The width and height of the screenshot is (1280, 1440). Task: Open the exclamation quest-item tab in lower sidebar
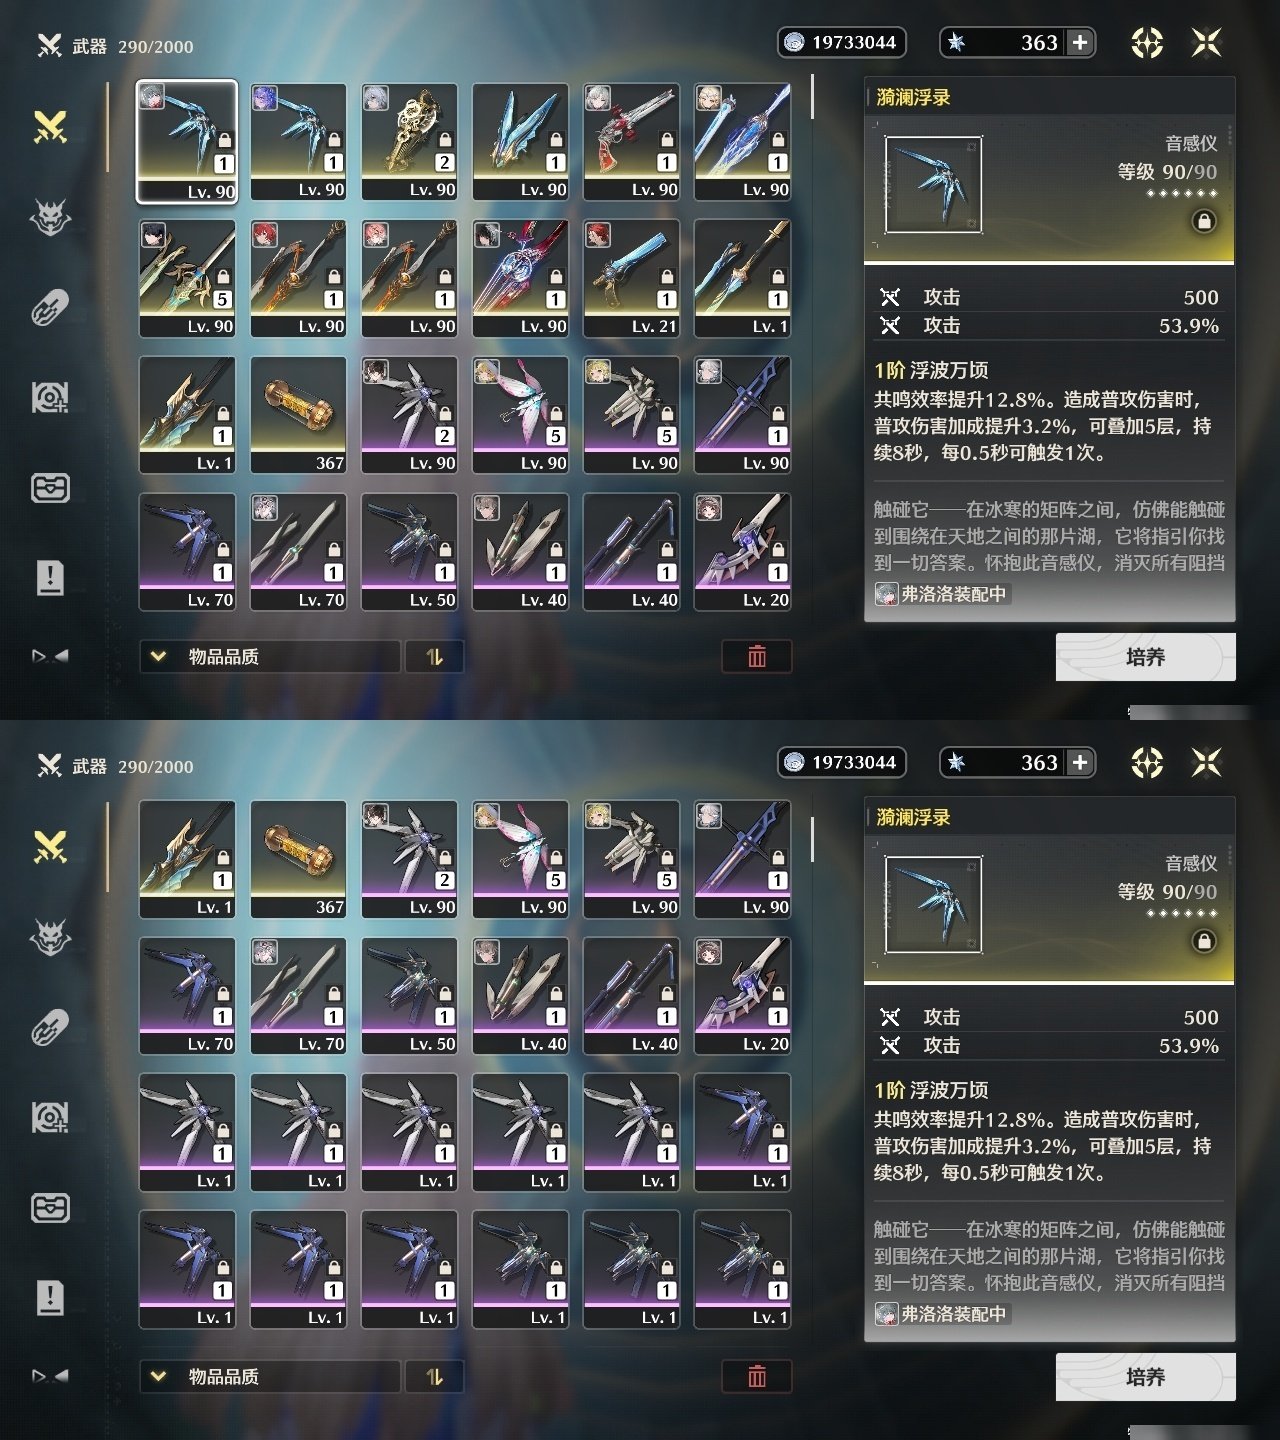pos(50,1297)
